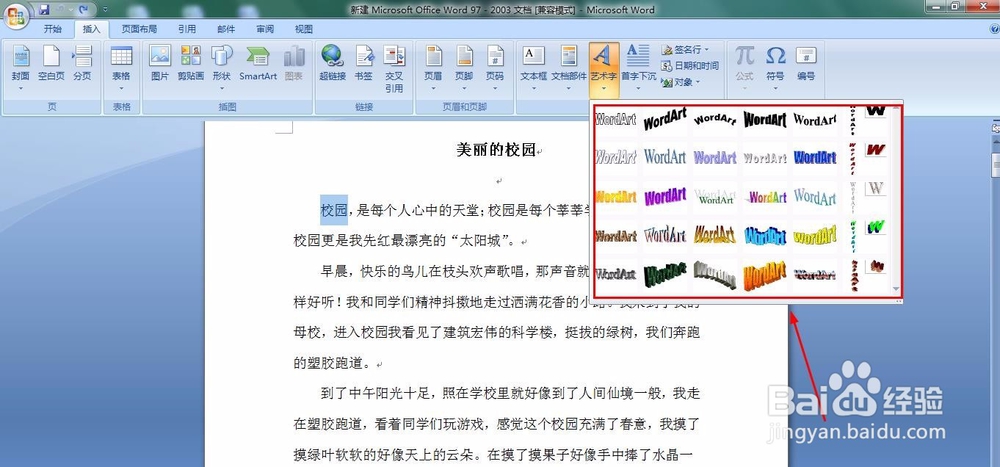Open the 首字下沉 drop cap menu

point(638,67)
